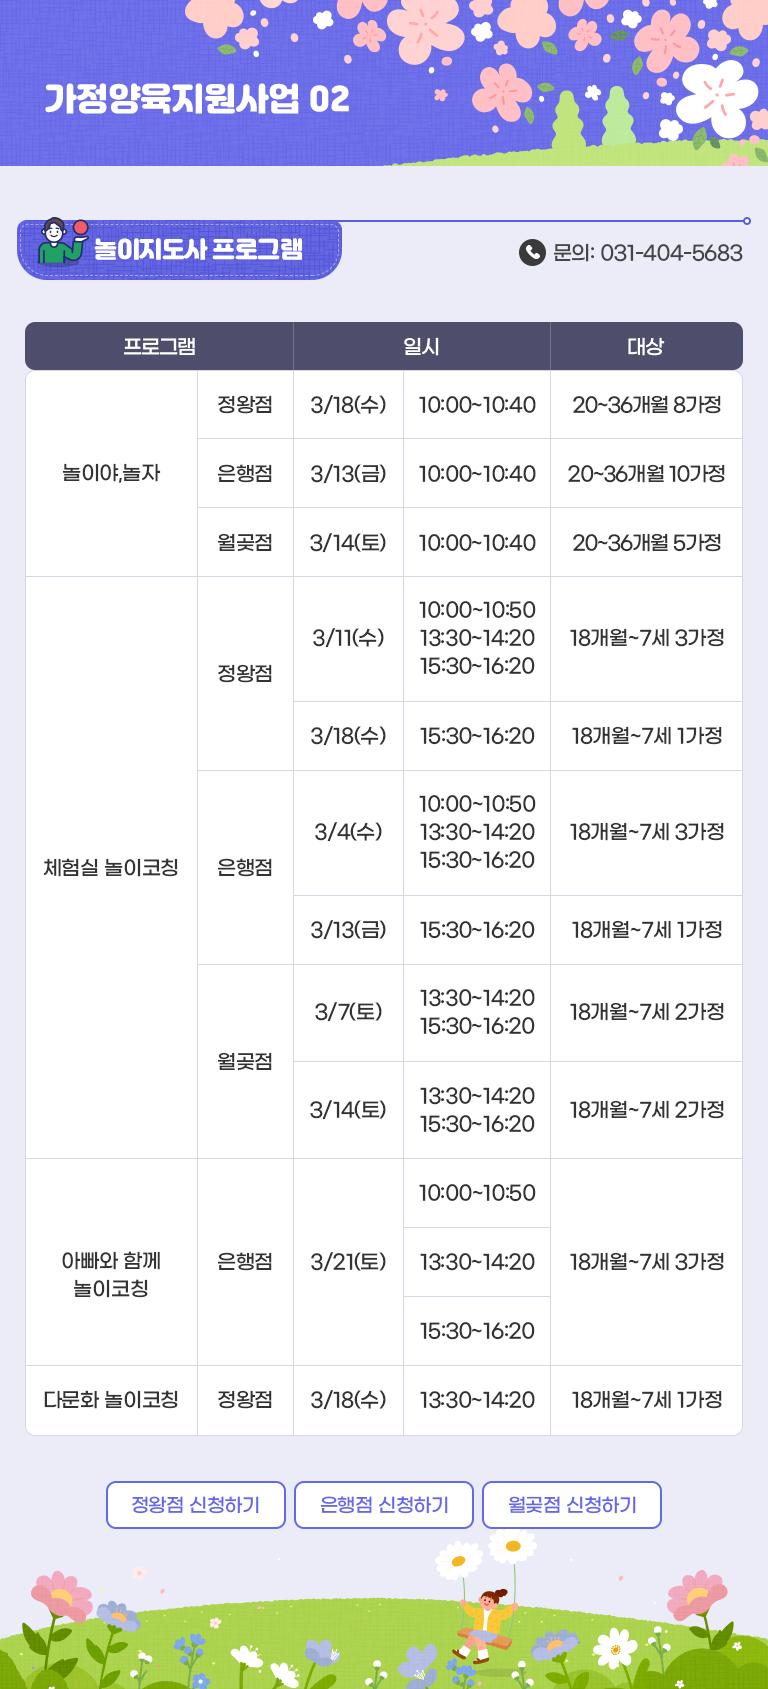Screen dimensions: 768x1689
Task: Click the pink flower in bottom-left corner
Action: tap(62, 1596)
